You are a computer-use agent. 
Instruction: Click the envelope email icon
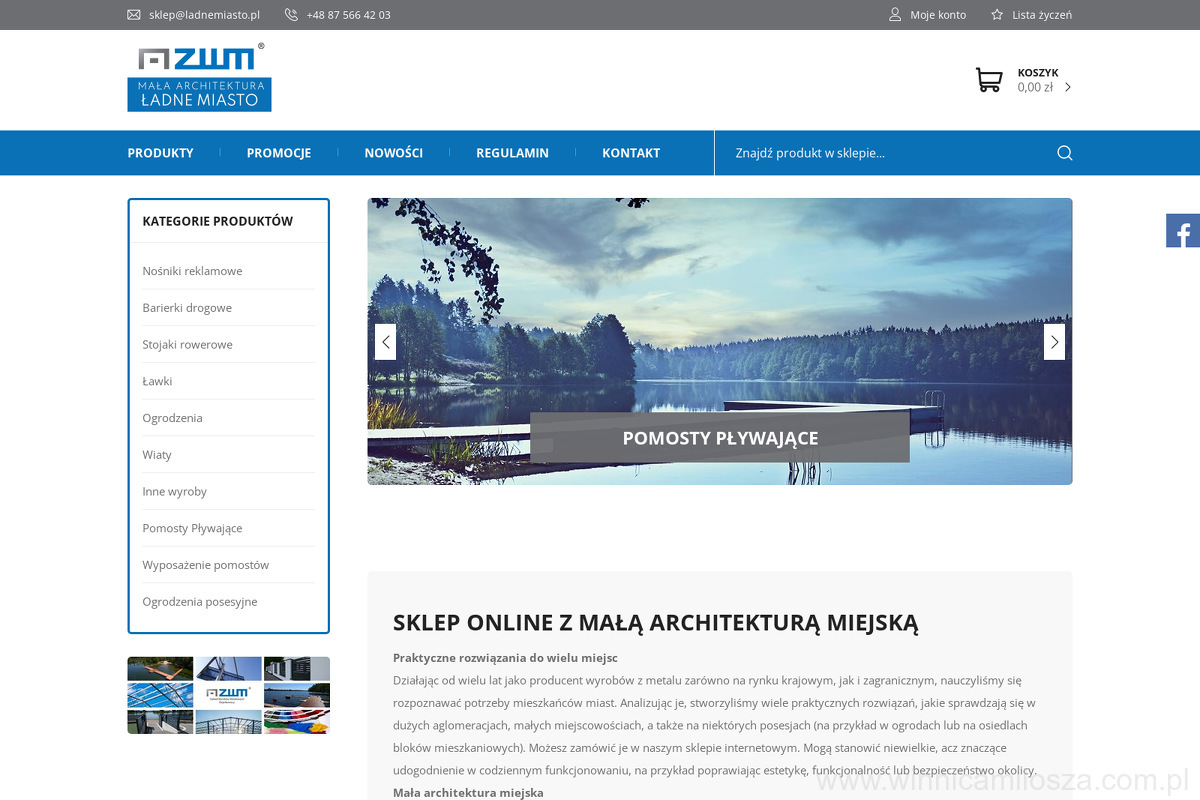[x=134, y=15]
